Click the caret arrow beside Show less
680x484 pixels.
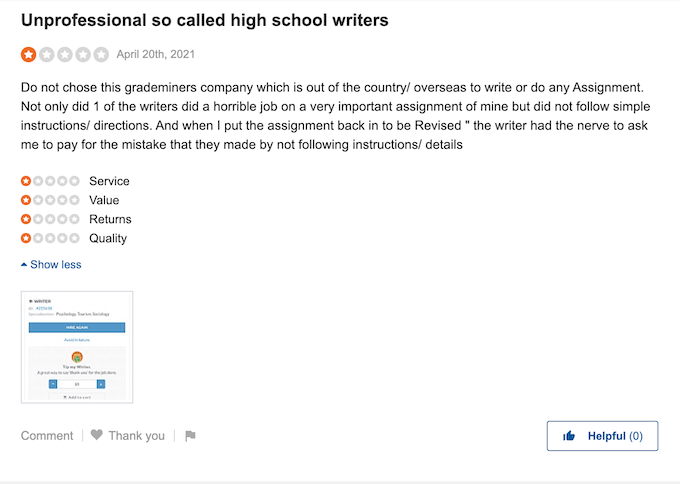click(x=24, y=265)
